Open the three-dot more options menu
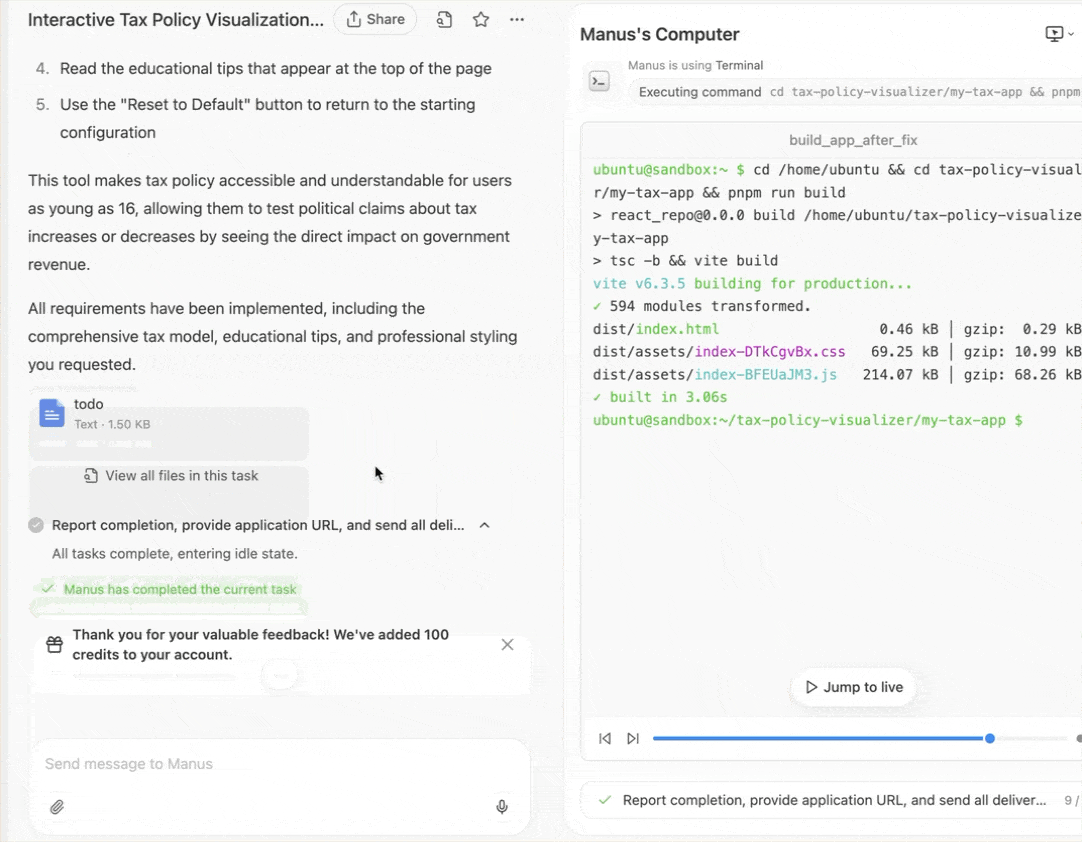The height and width of the screenshot is (842, 1082). tap(517, 20)
